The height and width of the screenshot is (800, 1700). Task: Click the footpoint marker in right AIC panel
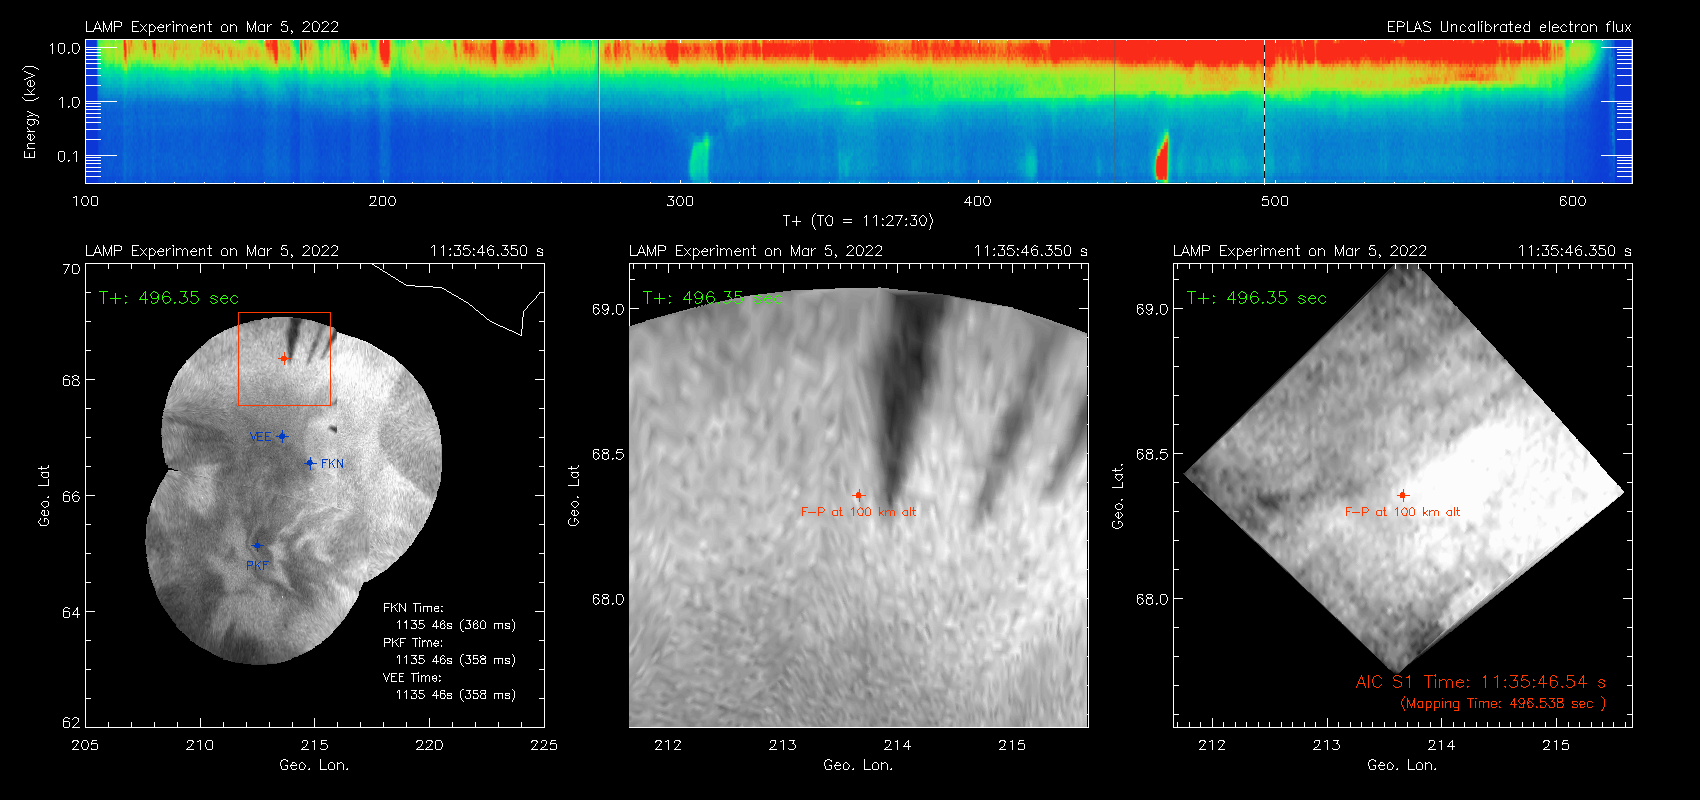click(x=1402, y=495)
